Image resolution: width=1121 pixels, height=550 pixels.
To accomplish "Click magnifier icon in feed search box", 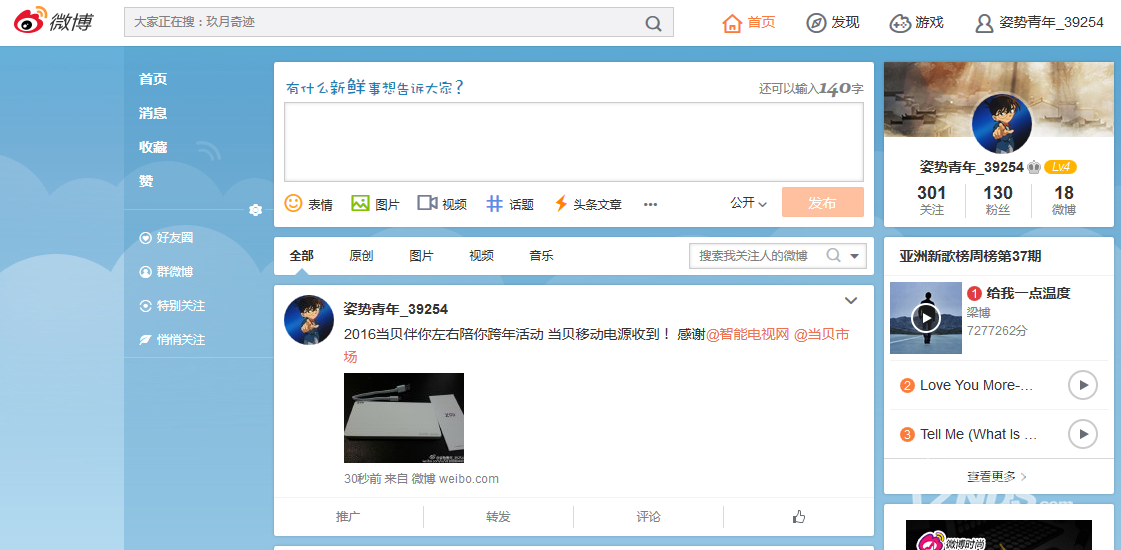I will pos(833,255).
